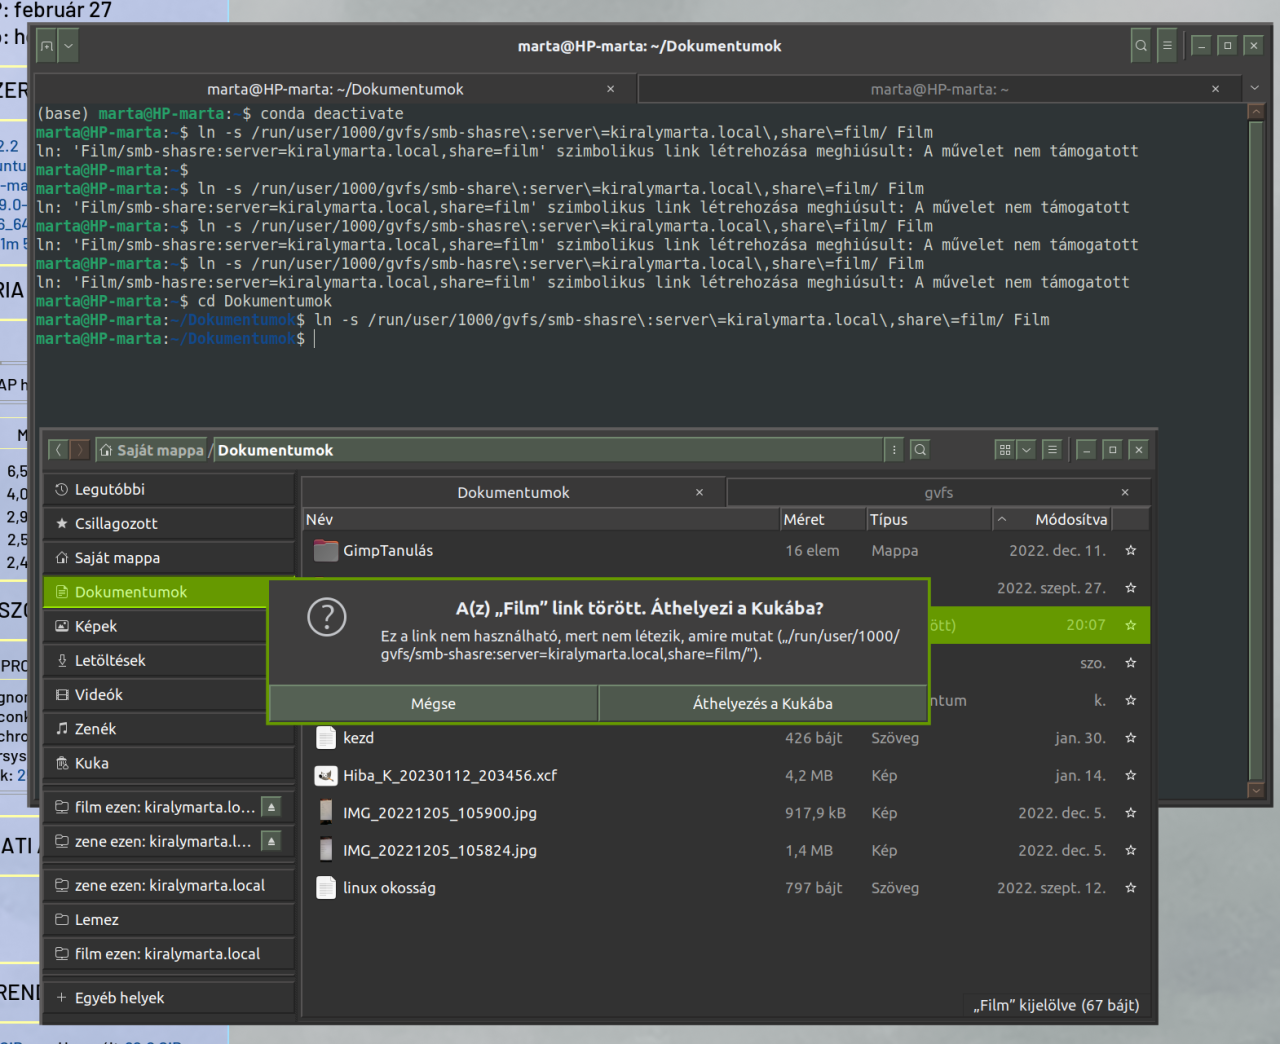Click Áthelyezés a Kukába button
Viewport: 1280px width, 1044px height.
coord(763,703)
